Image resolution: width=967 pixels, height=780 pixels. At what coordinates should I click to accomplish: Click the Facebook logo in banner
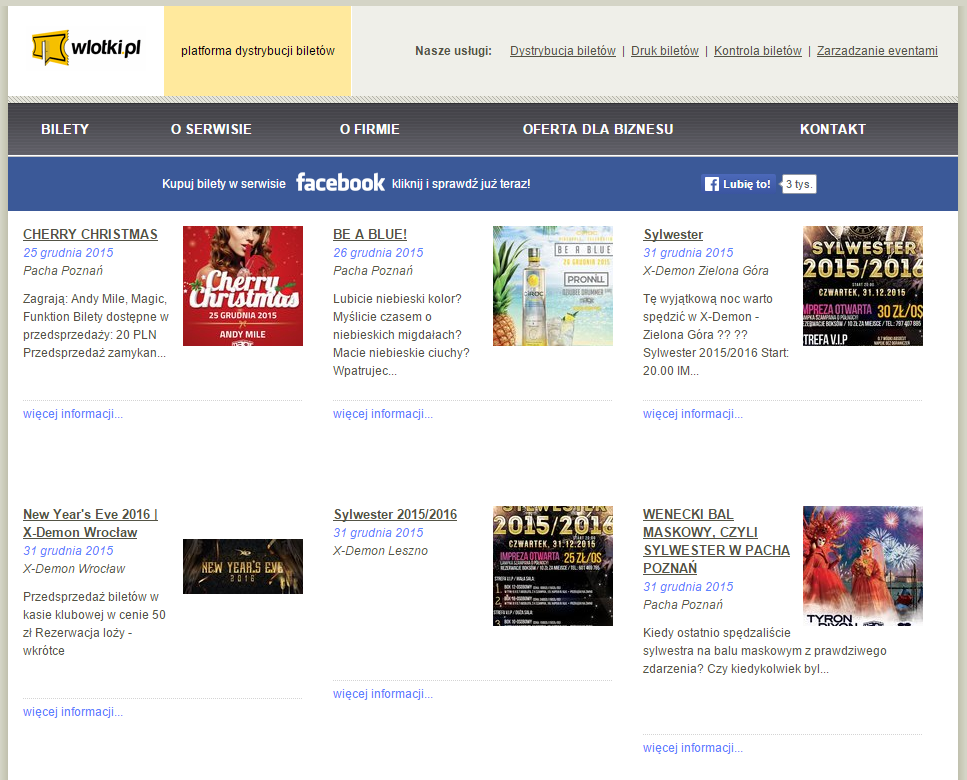340,183
